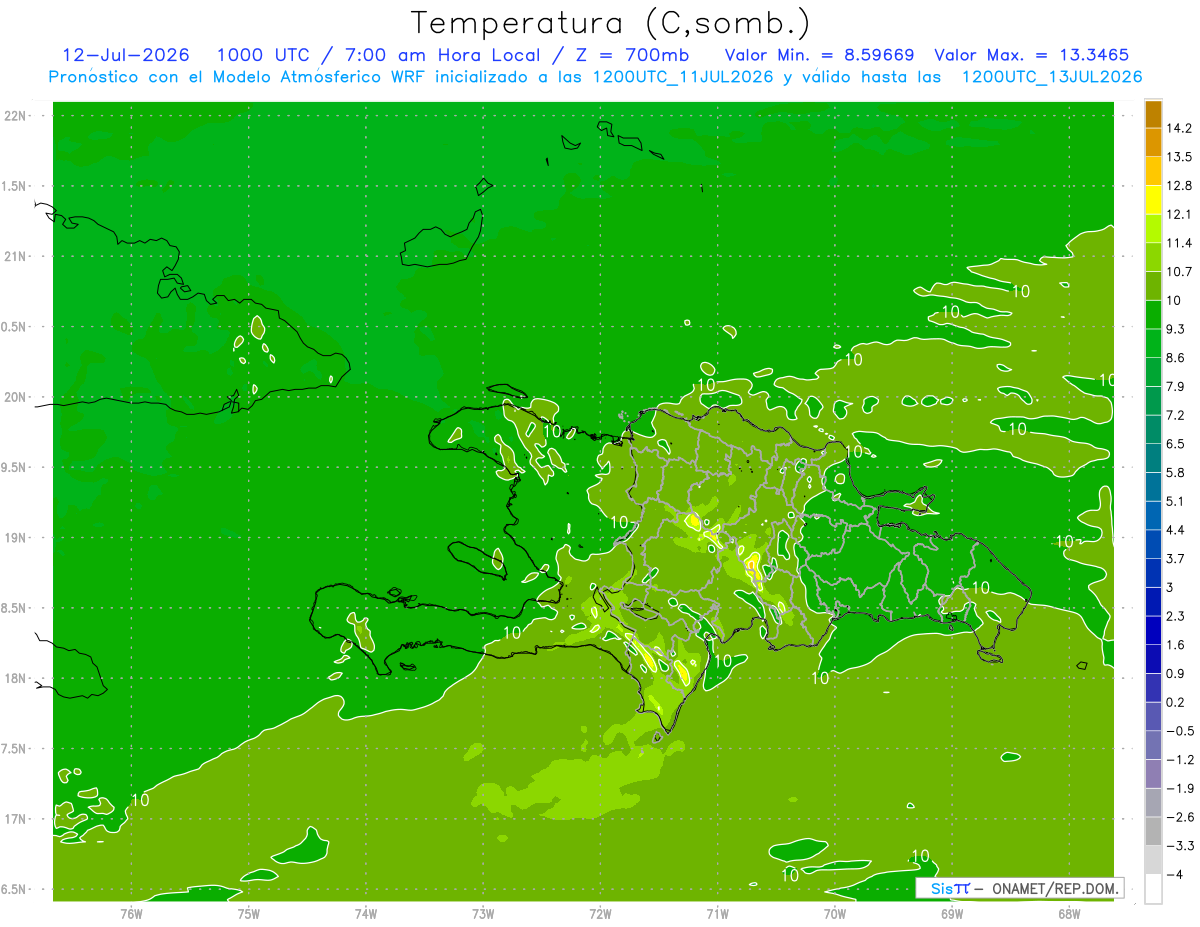
Task: Click the "Valor Min. = 8.59669" readout
Action: (819, 55)
